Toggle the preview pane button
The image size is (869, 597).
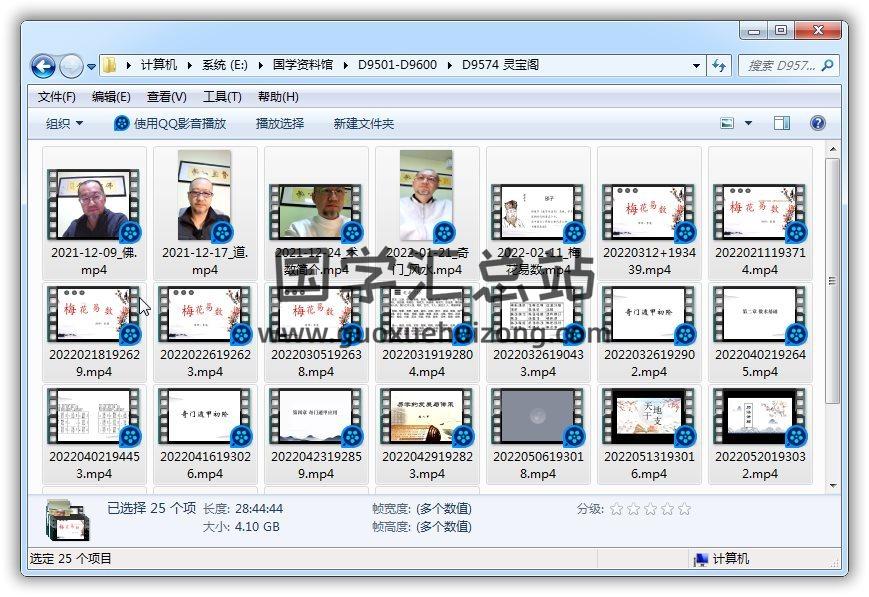click(782, 123)
